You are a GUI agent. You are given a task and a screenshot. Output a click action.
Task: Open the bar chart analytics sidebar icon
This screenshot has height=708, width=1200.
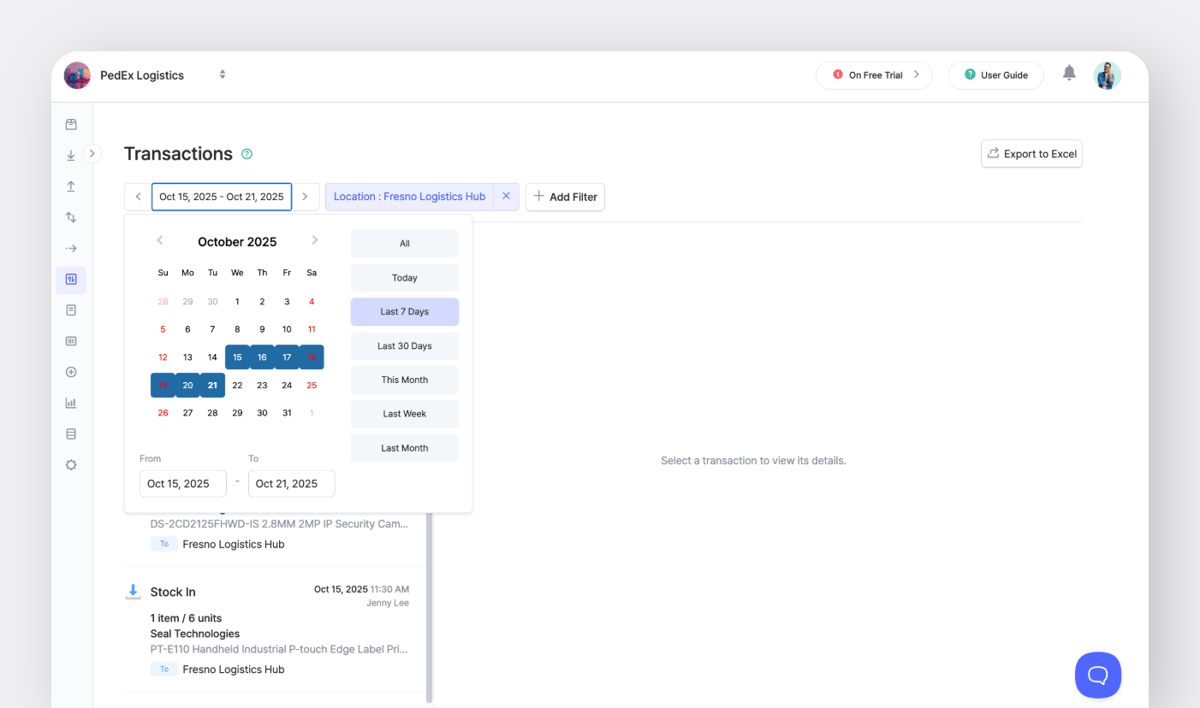[71, 403]
